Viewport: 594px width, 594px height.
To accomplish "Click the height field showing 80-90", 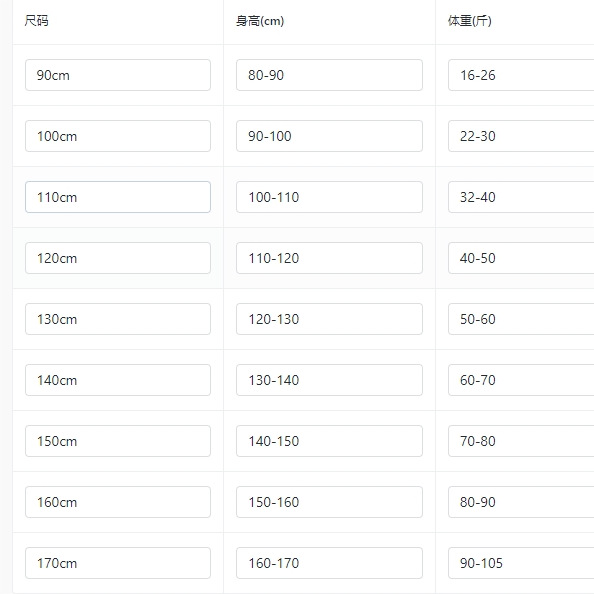I will (329, 75).
